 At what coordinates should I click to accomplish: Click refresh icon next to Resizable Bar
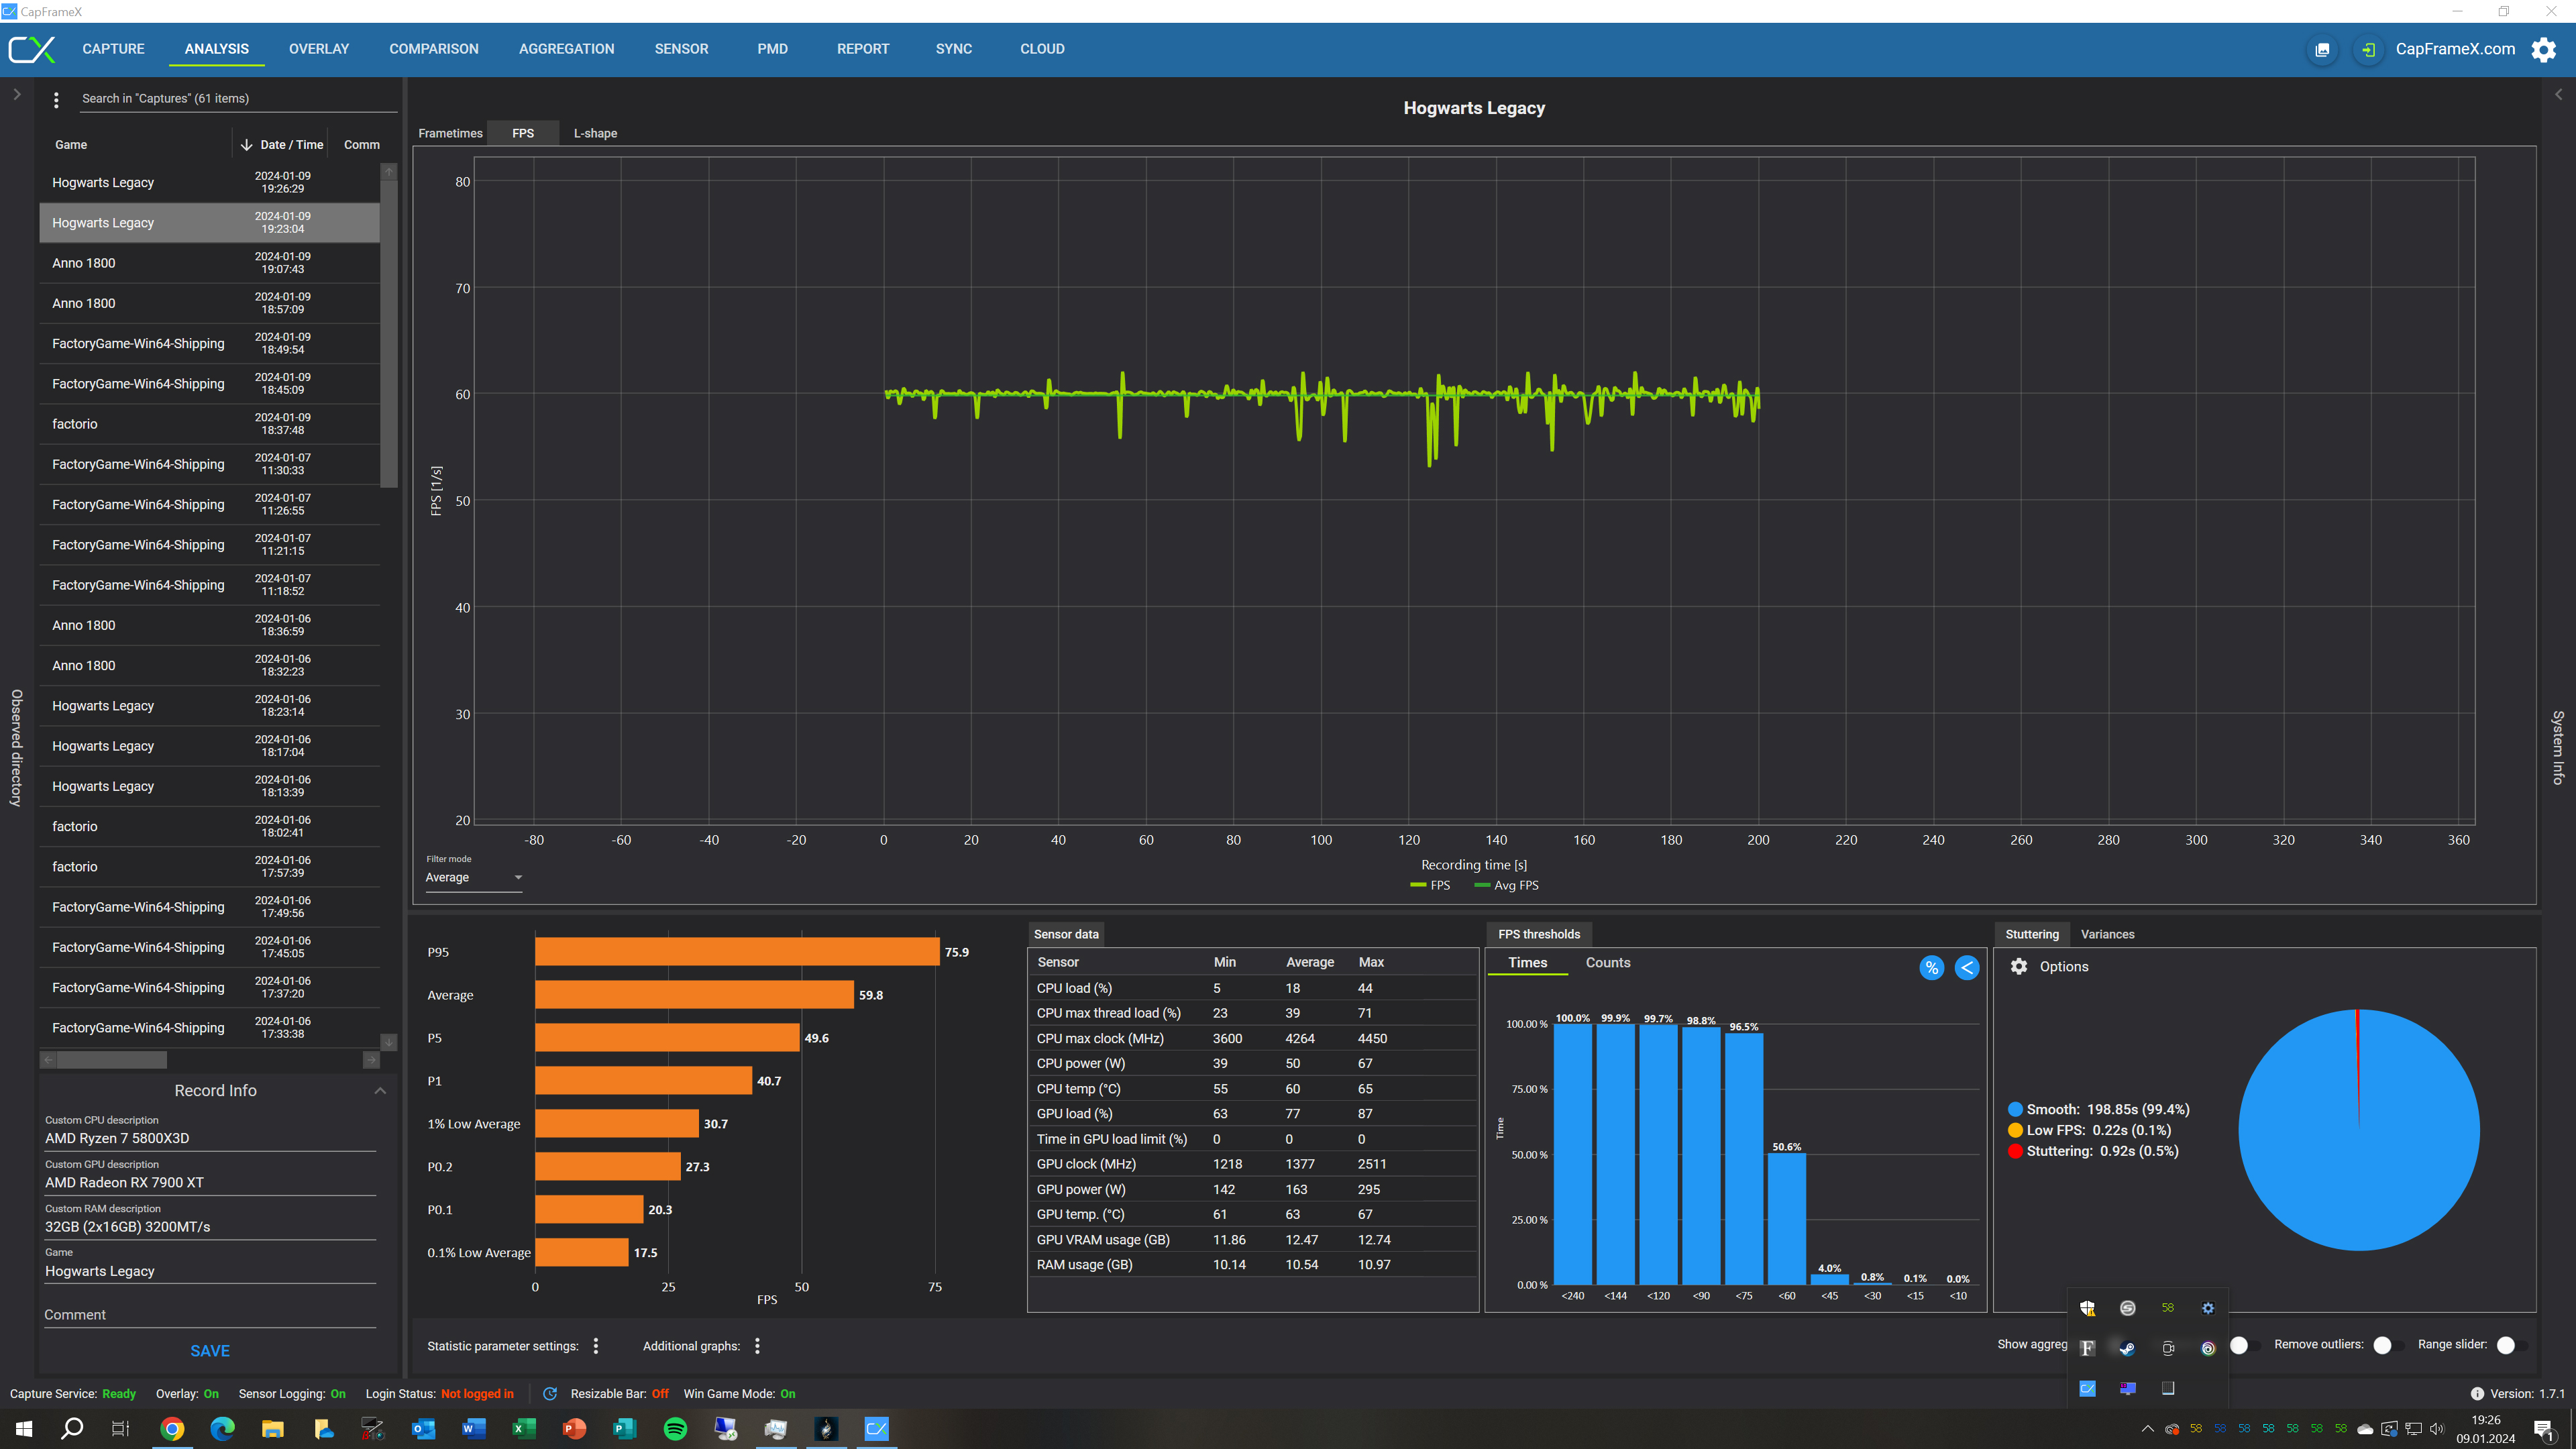point(550,1393)
